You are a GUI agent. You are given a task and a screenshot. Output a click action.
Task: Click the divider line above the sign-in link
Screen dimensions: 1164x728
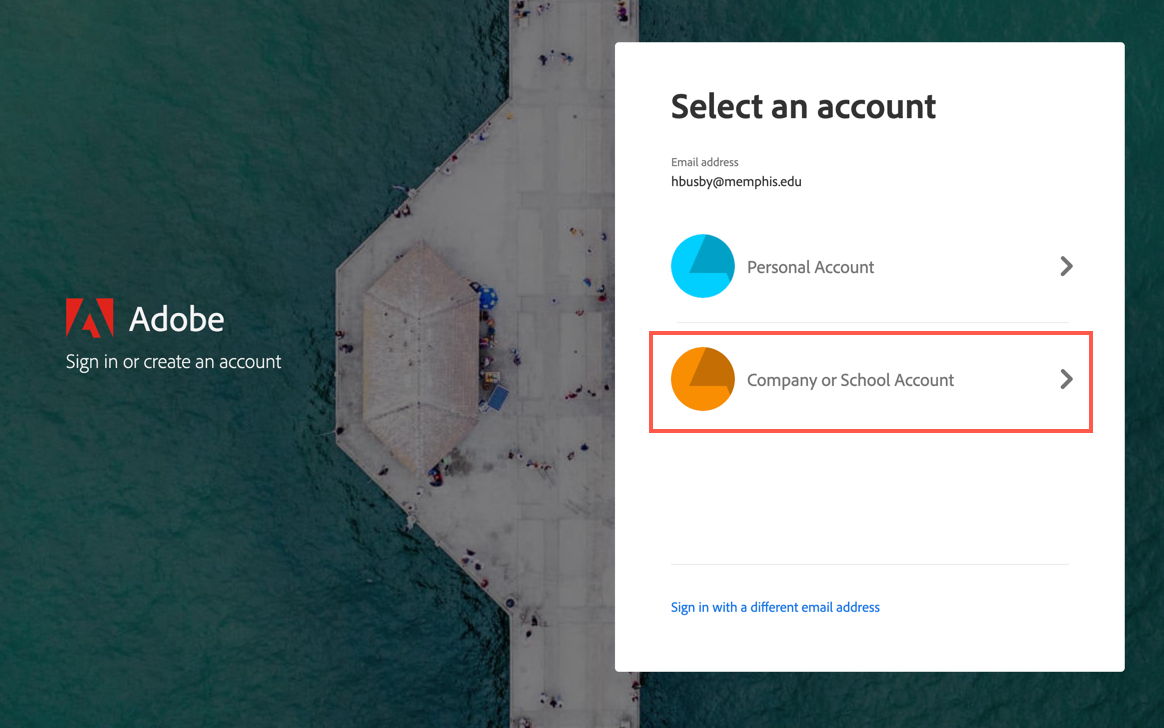coord(869,565)
